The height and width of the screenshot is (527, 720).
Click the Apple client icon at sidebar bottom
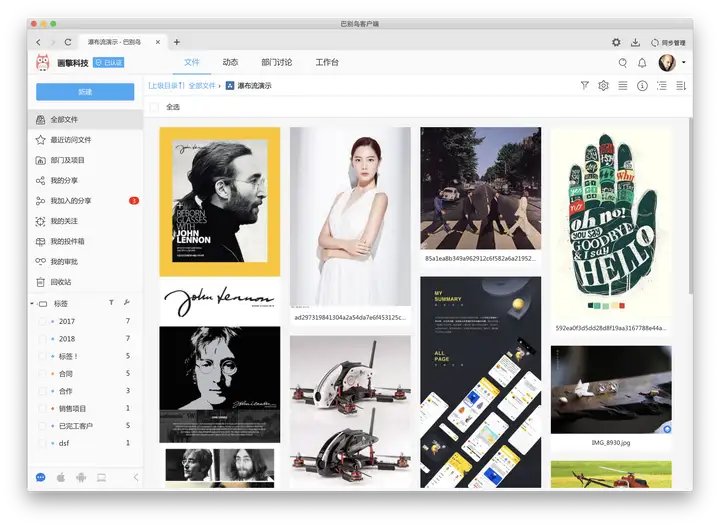pyautogui.click(x=61, y=477)
